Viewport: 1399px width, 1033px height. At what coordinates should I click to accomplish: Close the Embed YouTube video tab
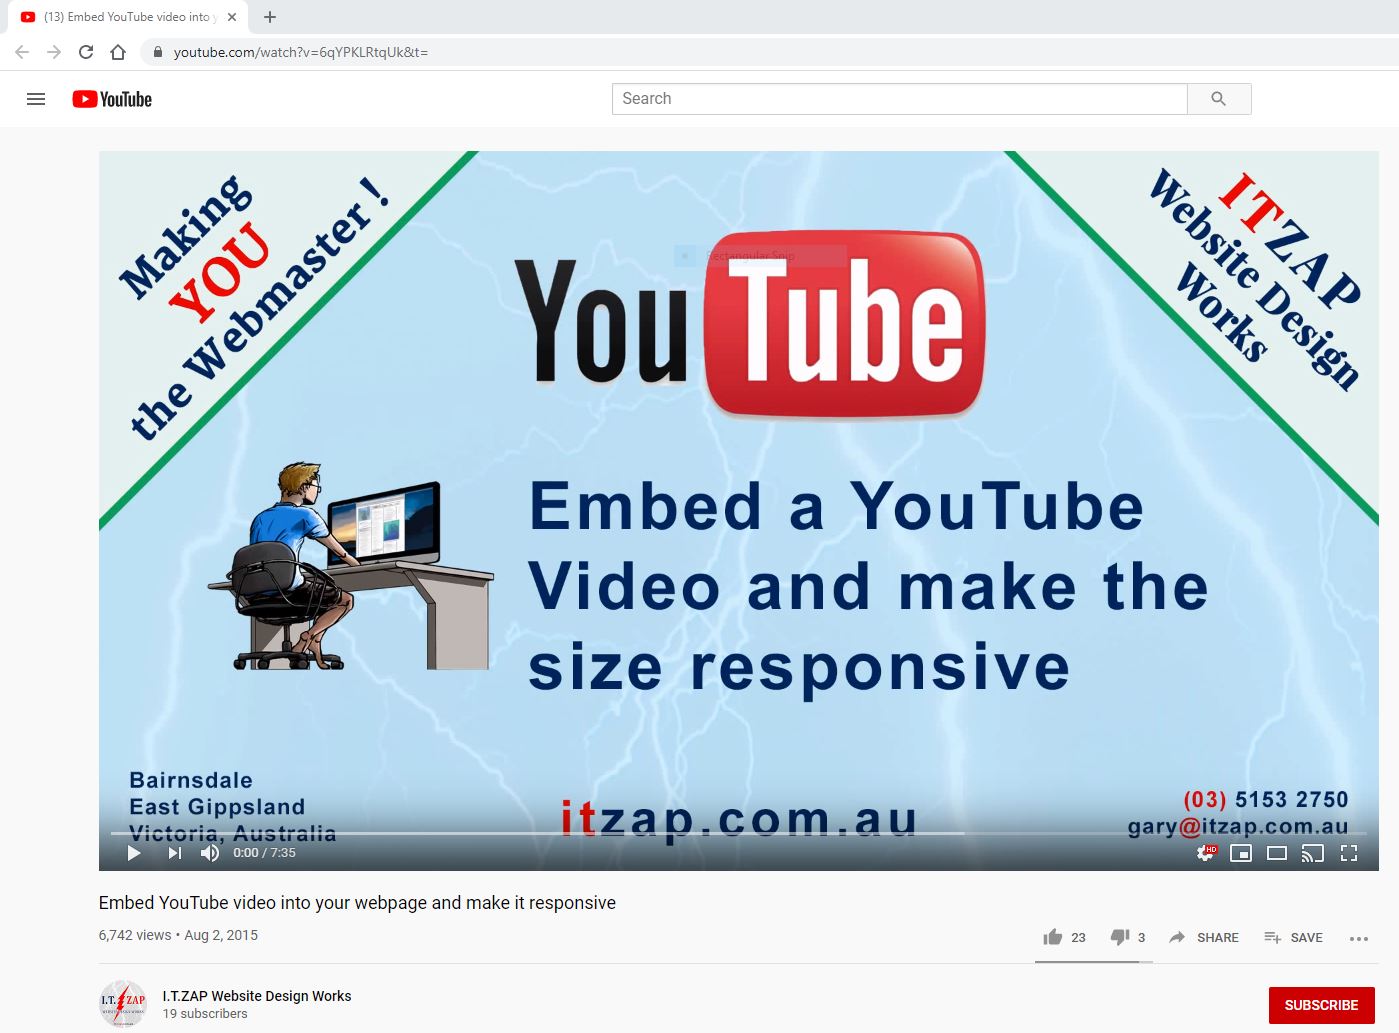[x=232, y=17]
